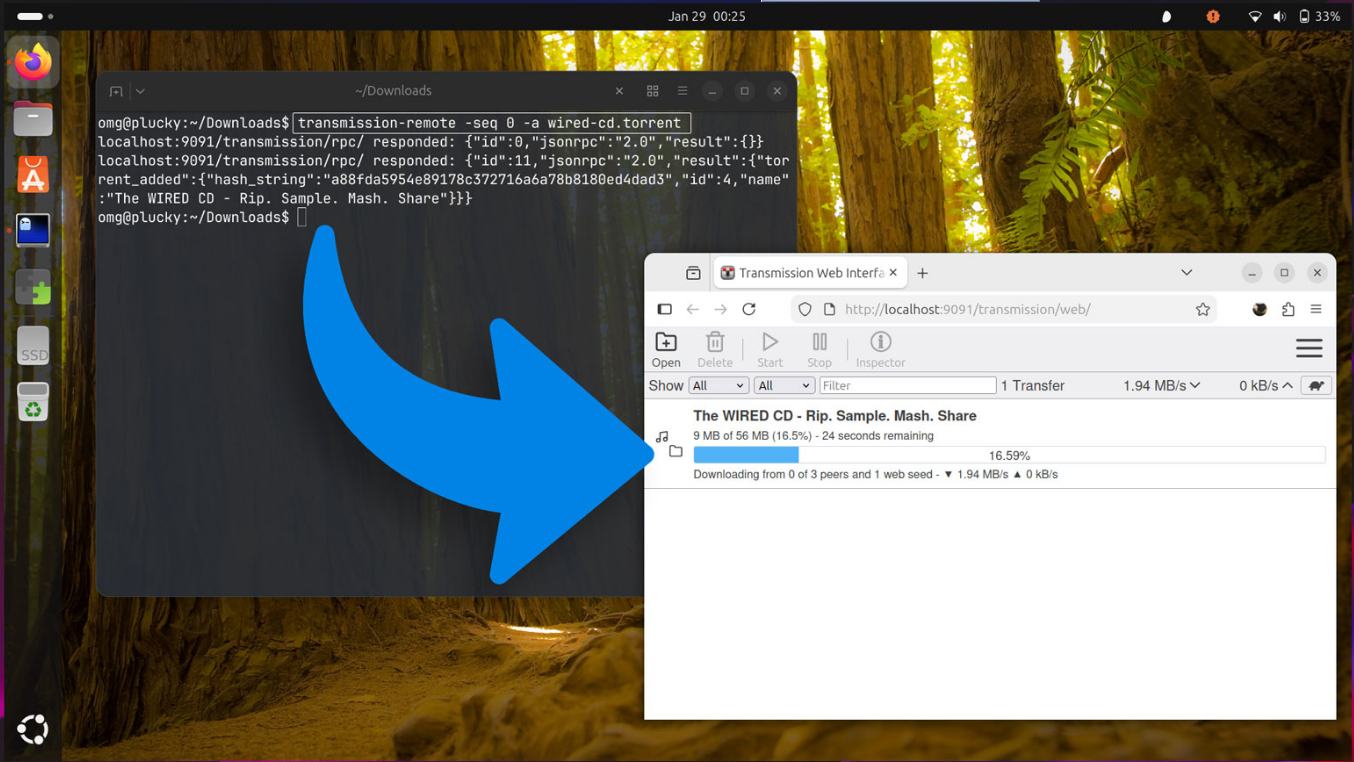This screenshot has height=762, width=1354.
Task: Open the Transmission hamburger menu
Action: pos(1309,348)
